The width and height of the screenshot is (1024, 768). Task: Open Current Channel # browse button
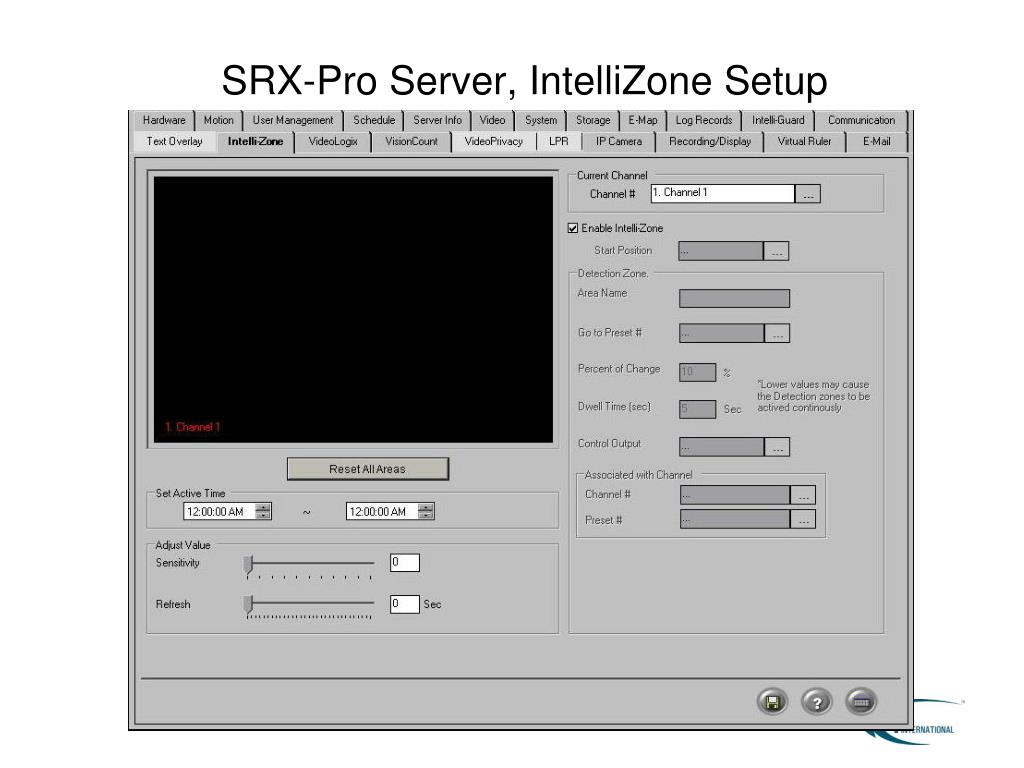(808, 194)
